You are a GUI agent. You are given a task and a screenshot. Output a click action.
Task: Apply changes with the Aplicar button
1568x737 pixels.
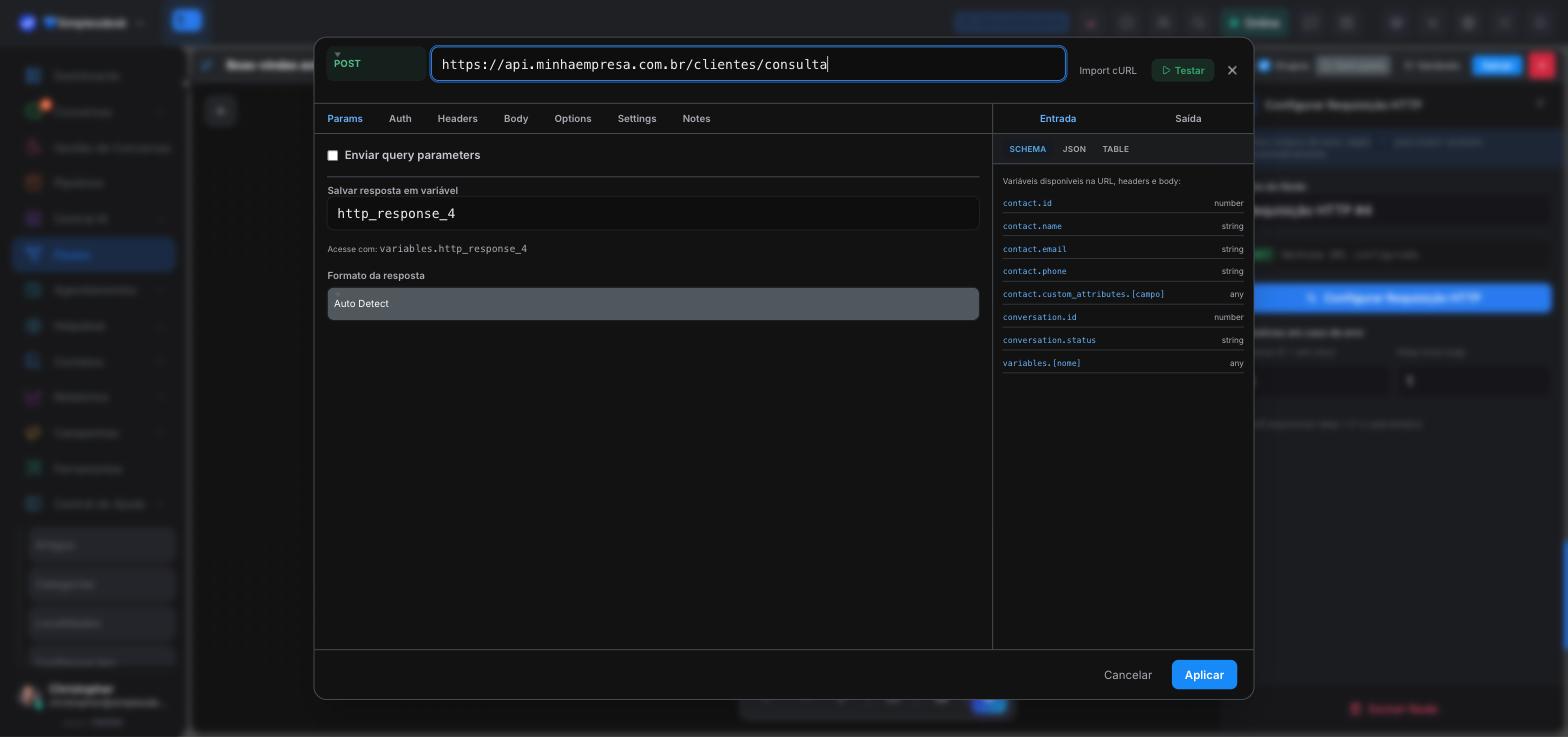1204,675
